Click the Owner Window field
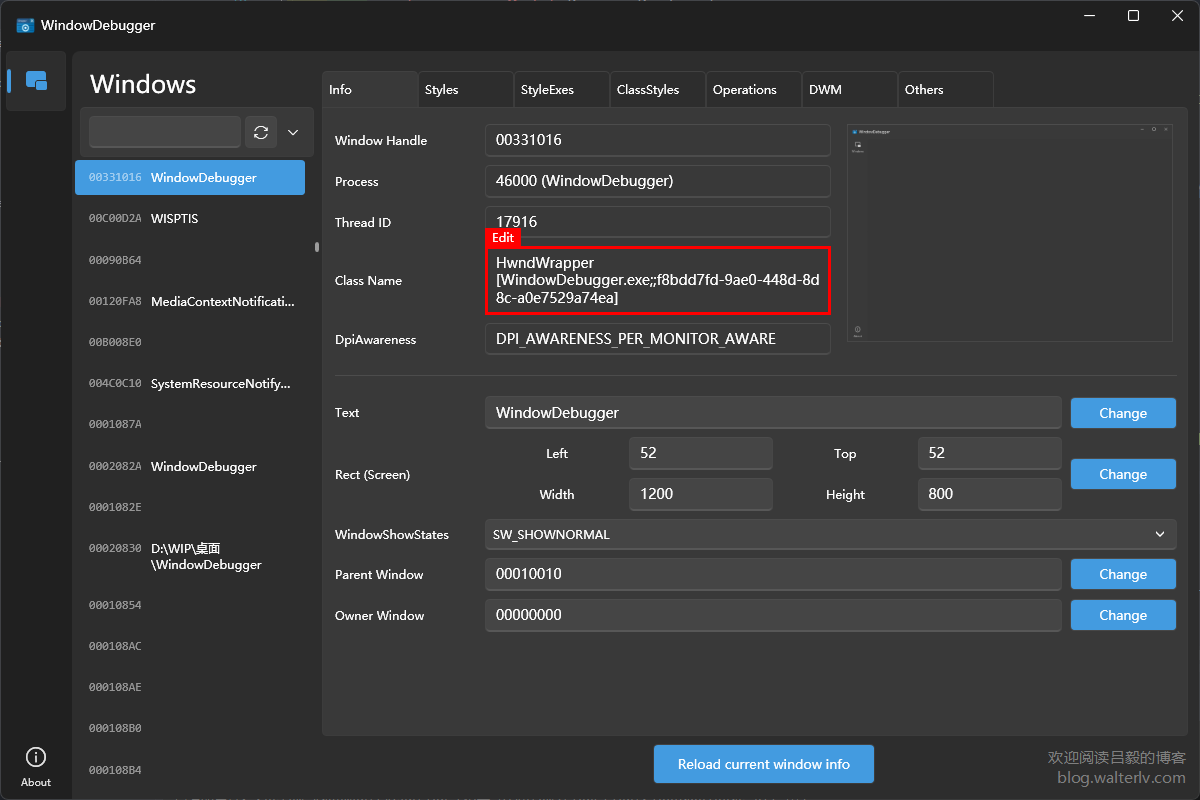Screen dimensions: 1200x800 tap(773, 615)
